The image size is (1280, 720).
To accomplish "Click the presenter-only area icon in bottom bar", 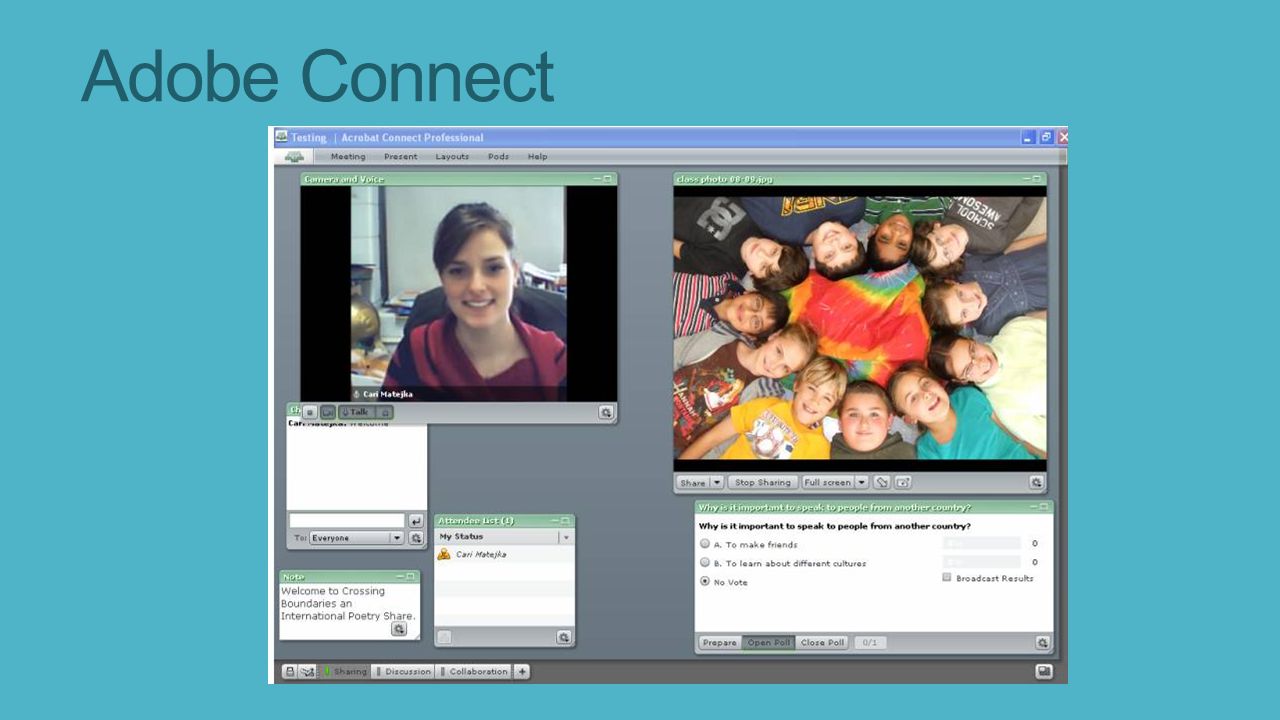I will coord(308,672).
